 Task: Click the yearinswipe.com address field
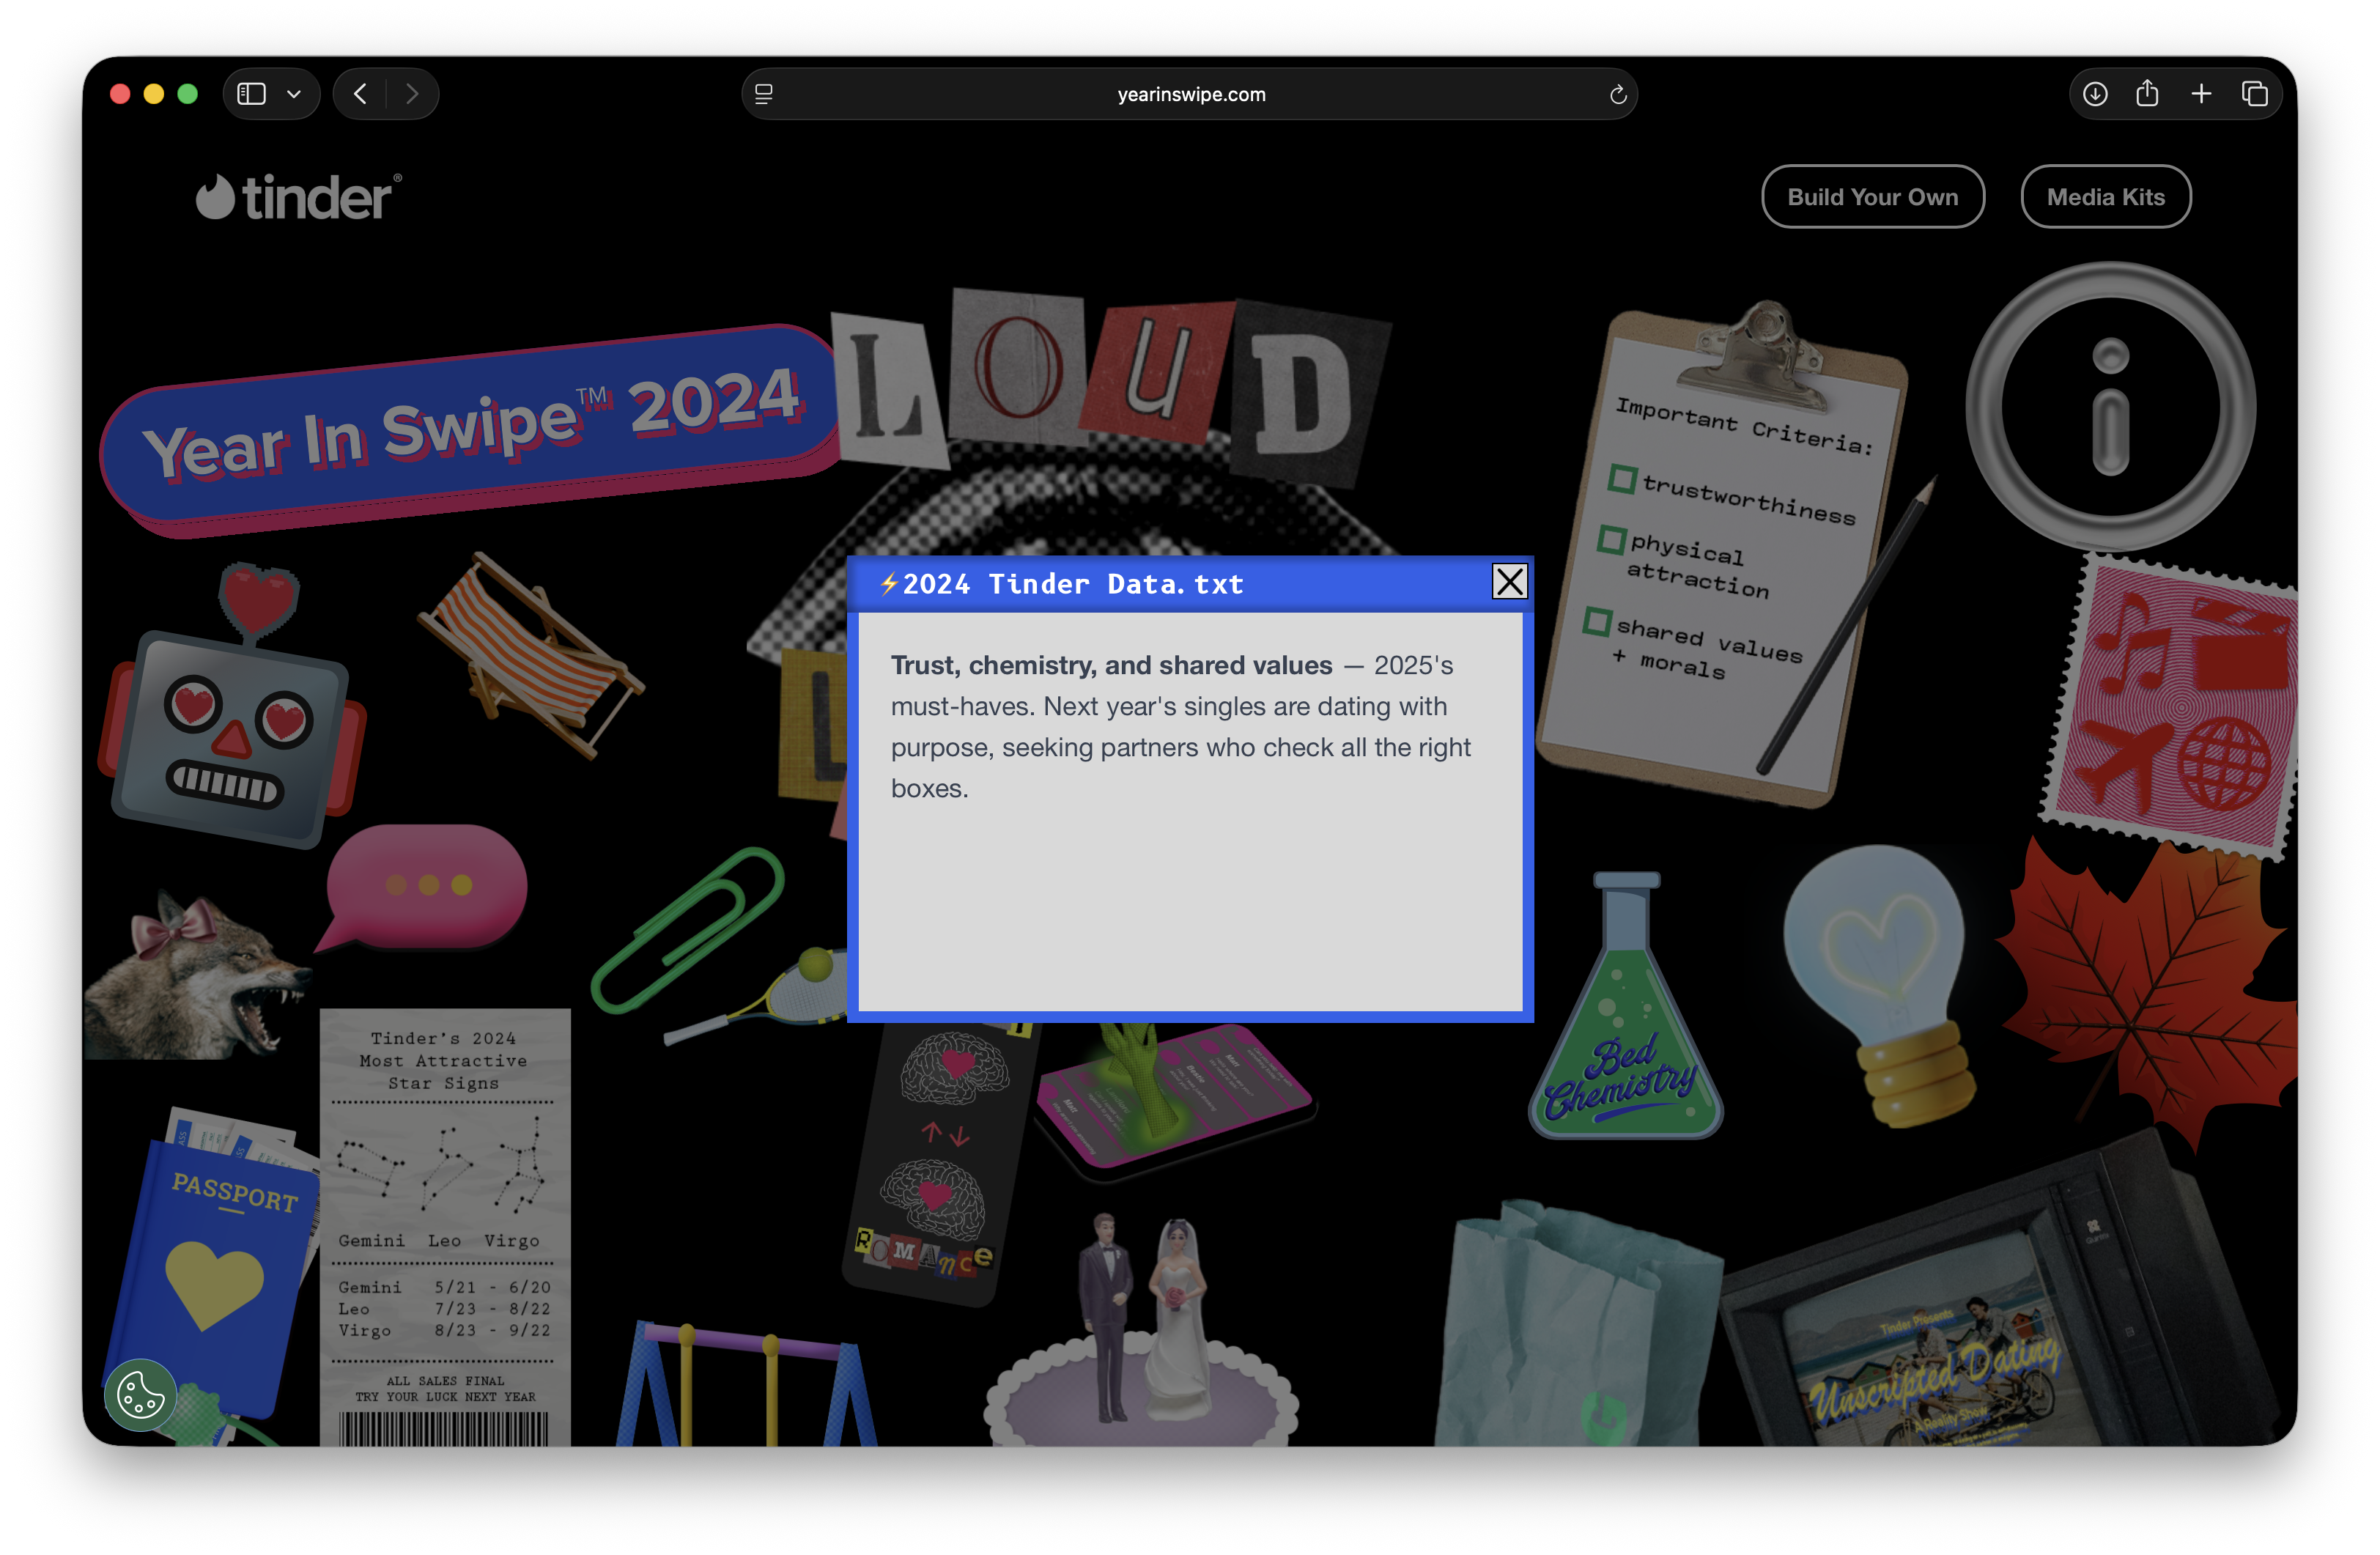pyautogui.click(x=1190, y=94)
